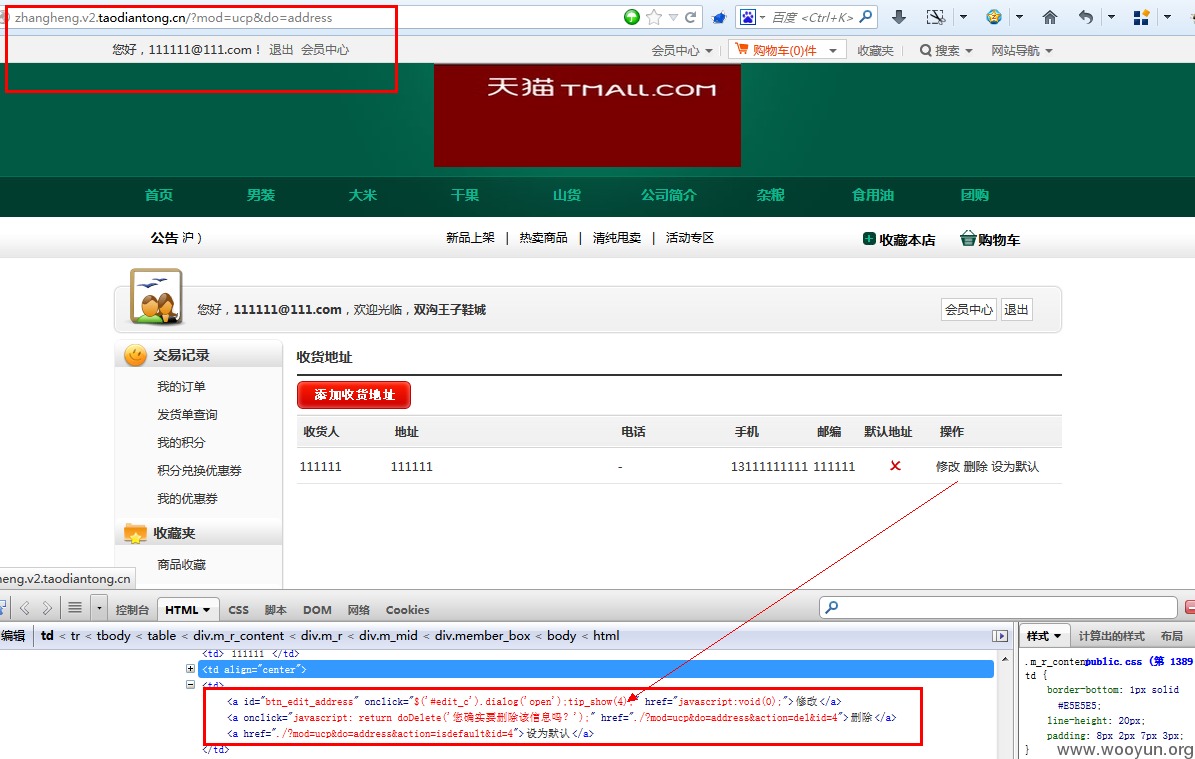Click the 添加收货地址 red button

click(354, 395)
